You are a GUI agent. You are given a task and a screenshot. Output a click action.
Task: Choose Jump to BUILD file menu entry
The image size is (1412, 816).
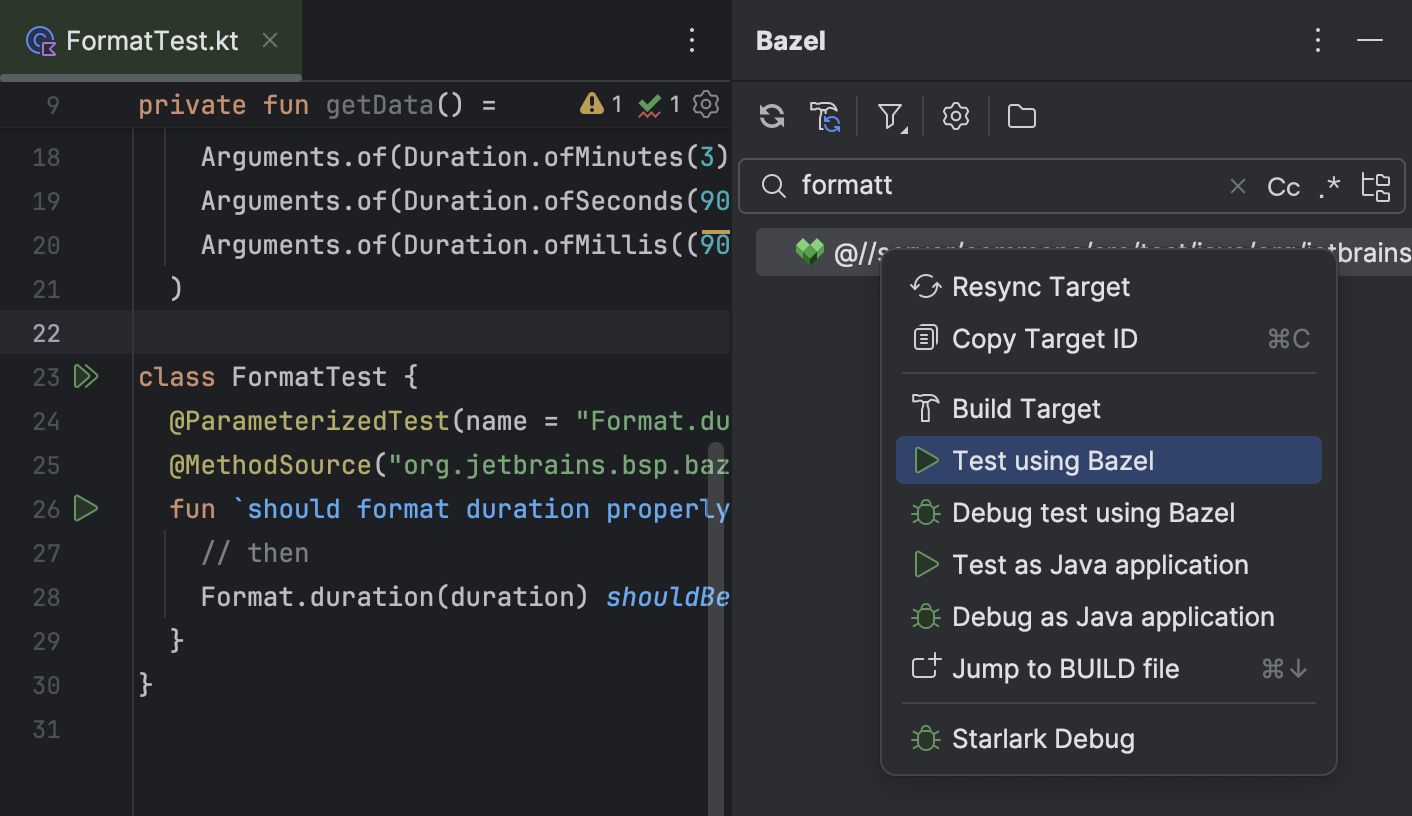1065,668
